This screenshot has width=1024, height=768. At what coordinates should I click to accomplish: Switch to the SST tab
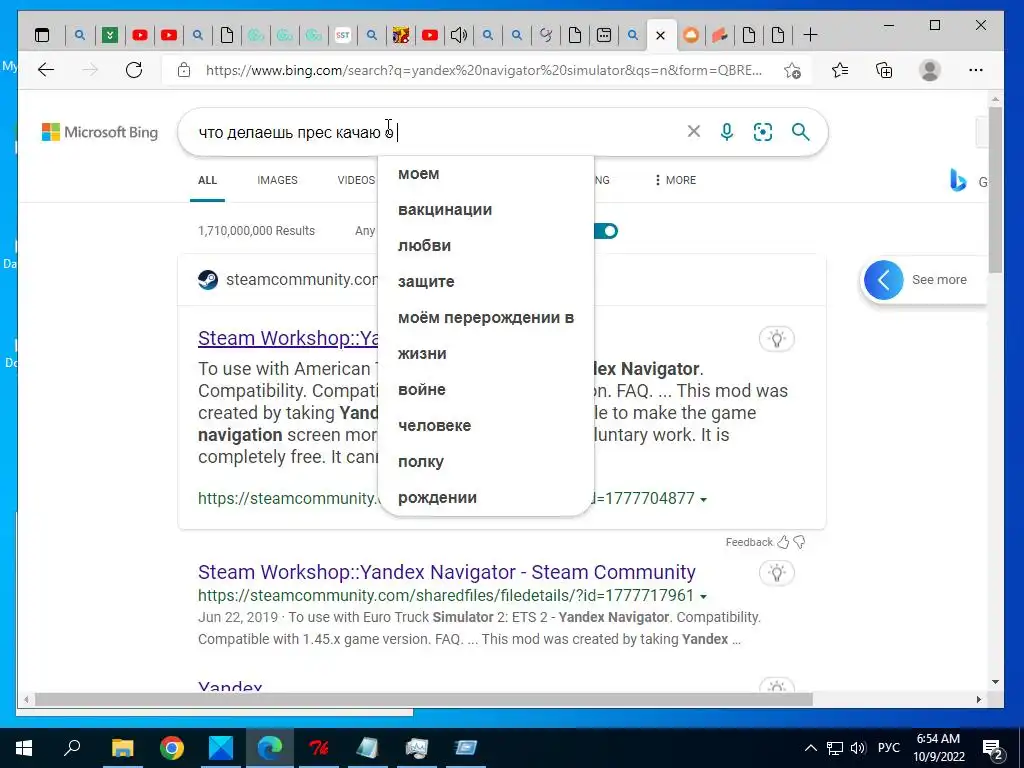[x=343, y=35]
